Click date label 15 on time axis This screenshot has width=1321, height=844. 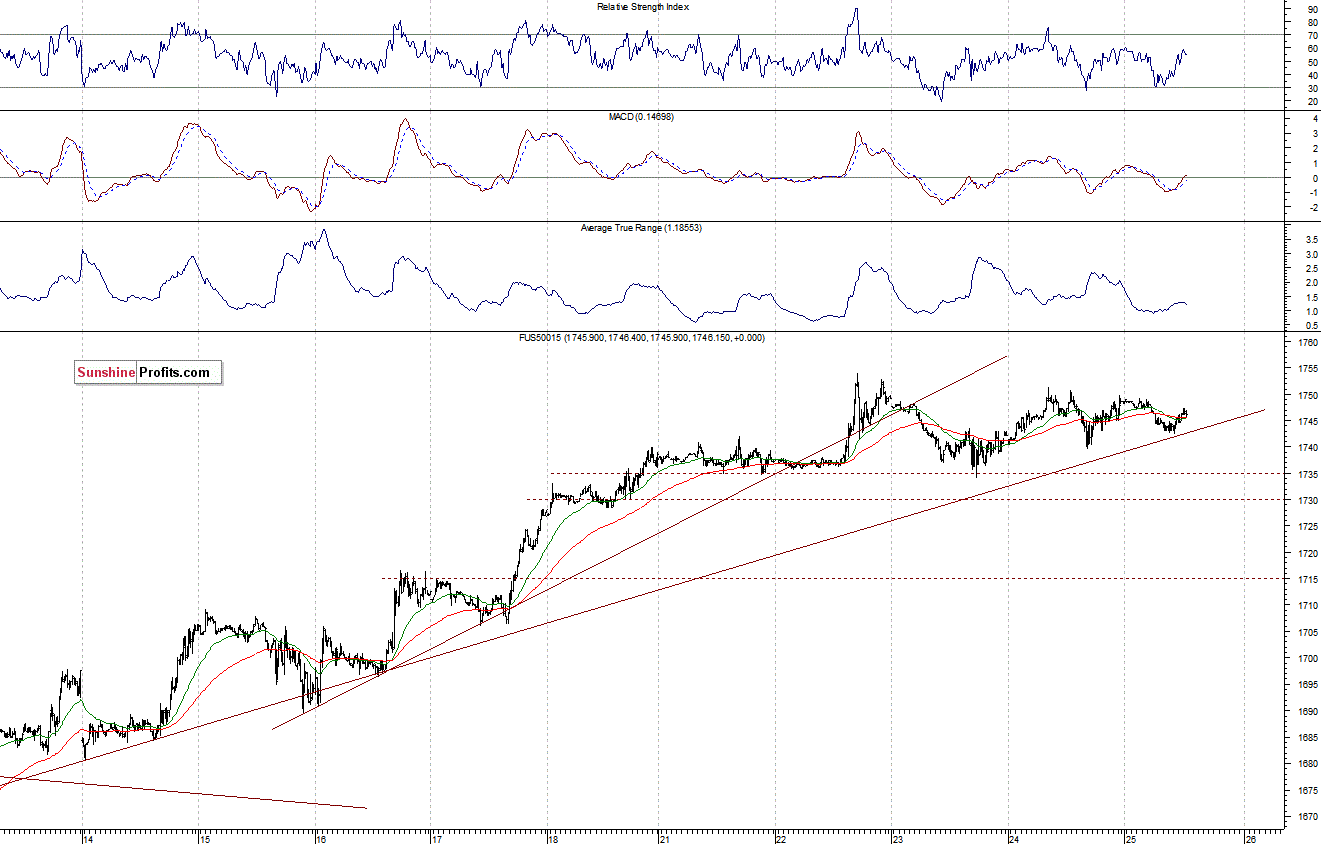[203, 838]
